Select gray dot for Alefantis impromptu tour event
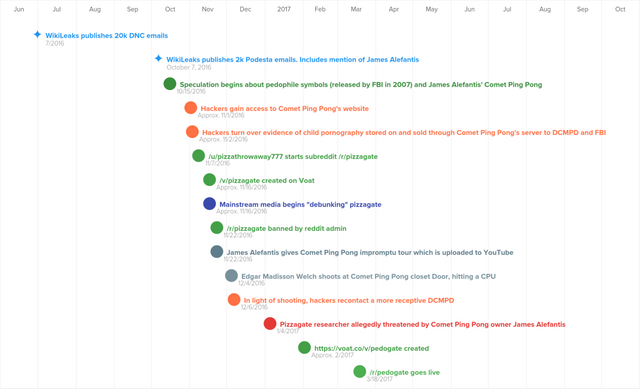This screenshot has width=640, height=389. [x=217, y=251]
